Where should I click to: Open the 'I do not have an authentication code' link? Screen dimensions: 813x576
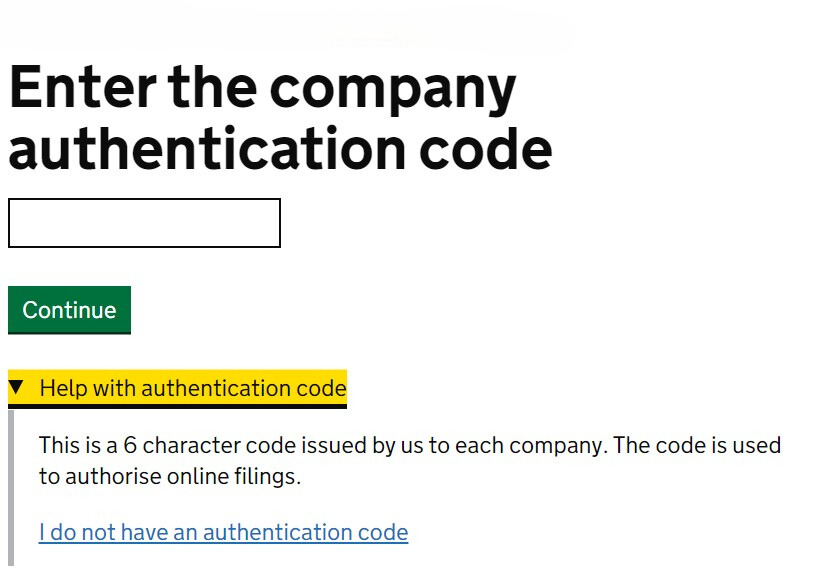pyautogui.click(x=223, y=532)
